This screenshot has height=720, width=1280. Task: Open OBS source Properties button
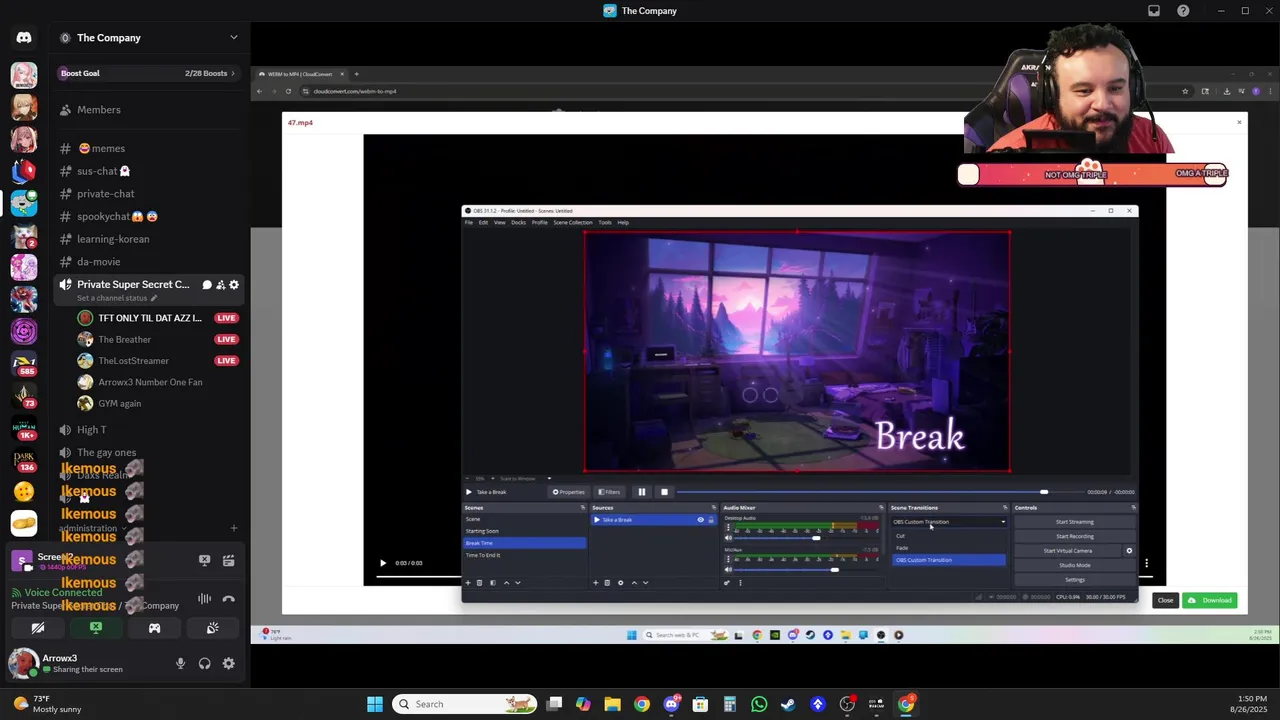[x=569, y=492]
